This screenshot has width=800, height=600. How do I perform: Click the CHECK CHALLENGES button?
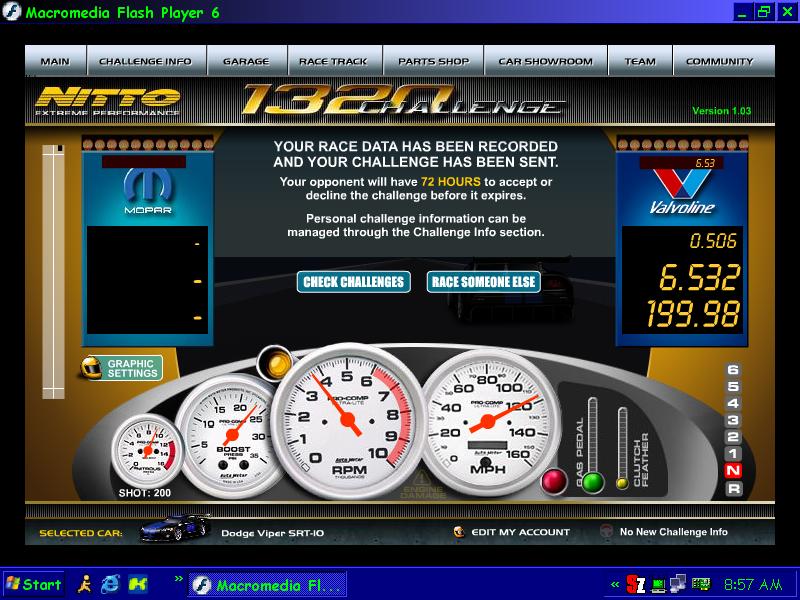click(x=354, y=282)
